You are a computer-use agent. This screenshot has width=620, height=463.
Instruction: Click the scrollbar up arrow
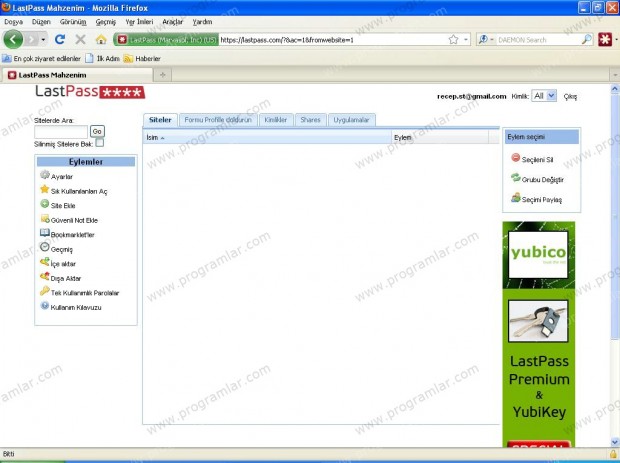tap(615, 89)
